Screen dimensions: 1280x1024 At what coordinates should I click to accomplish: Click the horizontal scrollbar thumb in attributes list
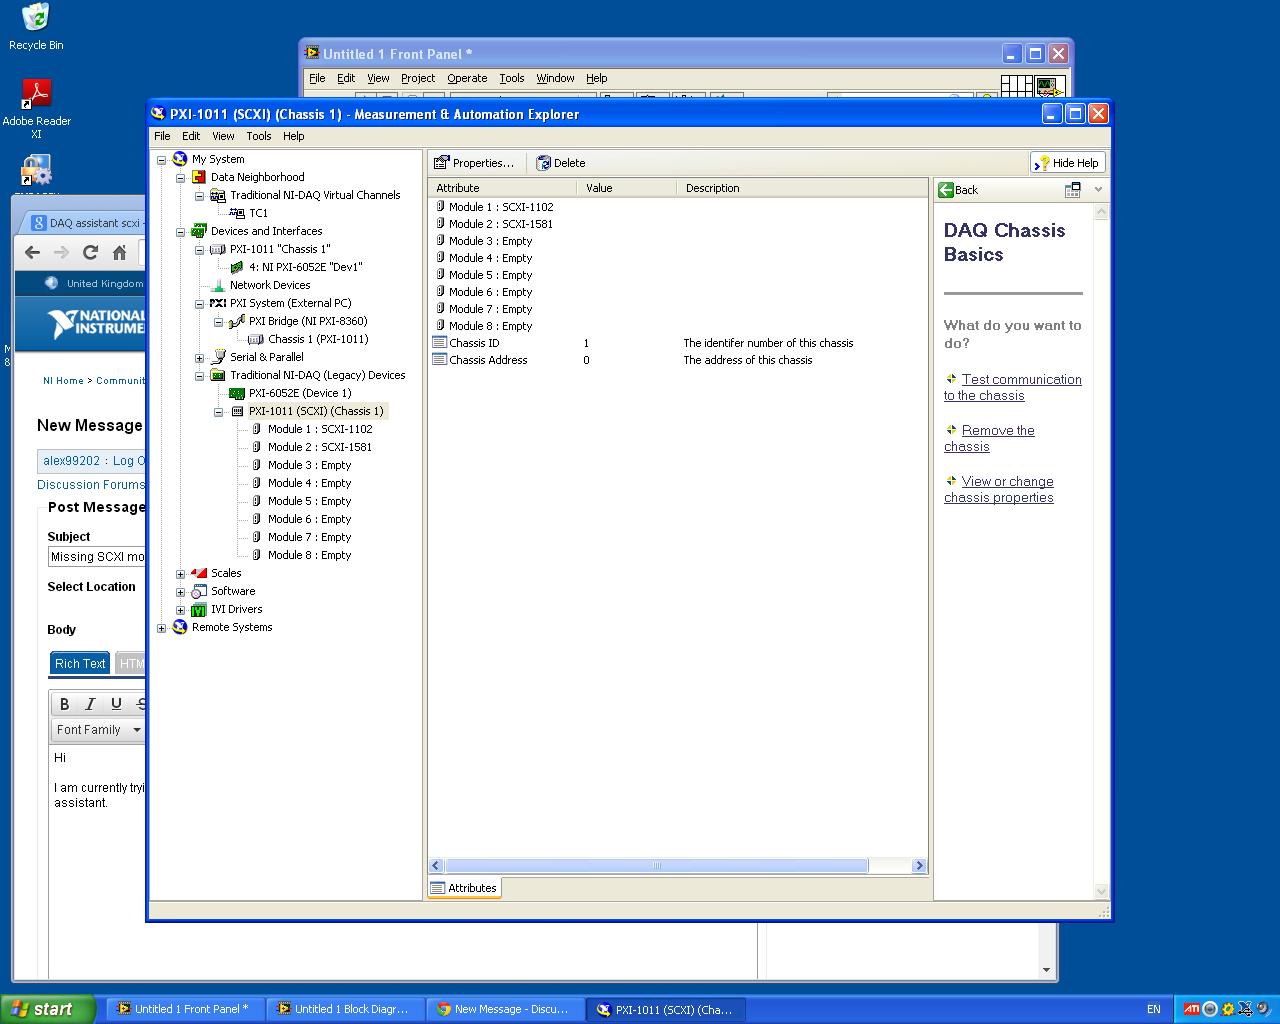click(656, 866)
